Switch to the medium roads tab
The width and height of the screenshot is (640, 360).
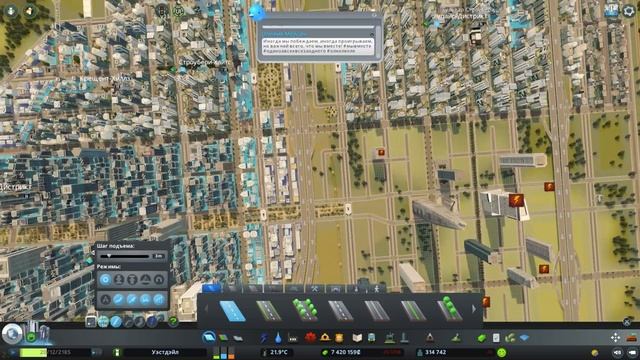pos(232,289)
